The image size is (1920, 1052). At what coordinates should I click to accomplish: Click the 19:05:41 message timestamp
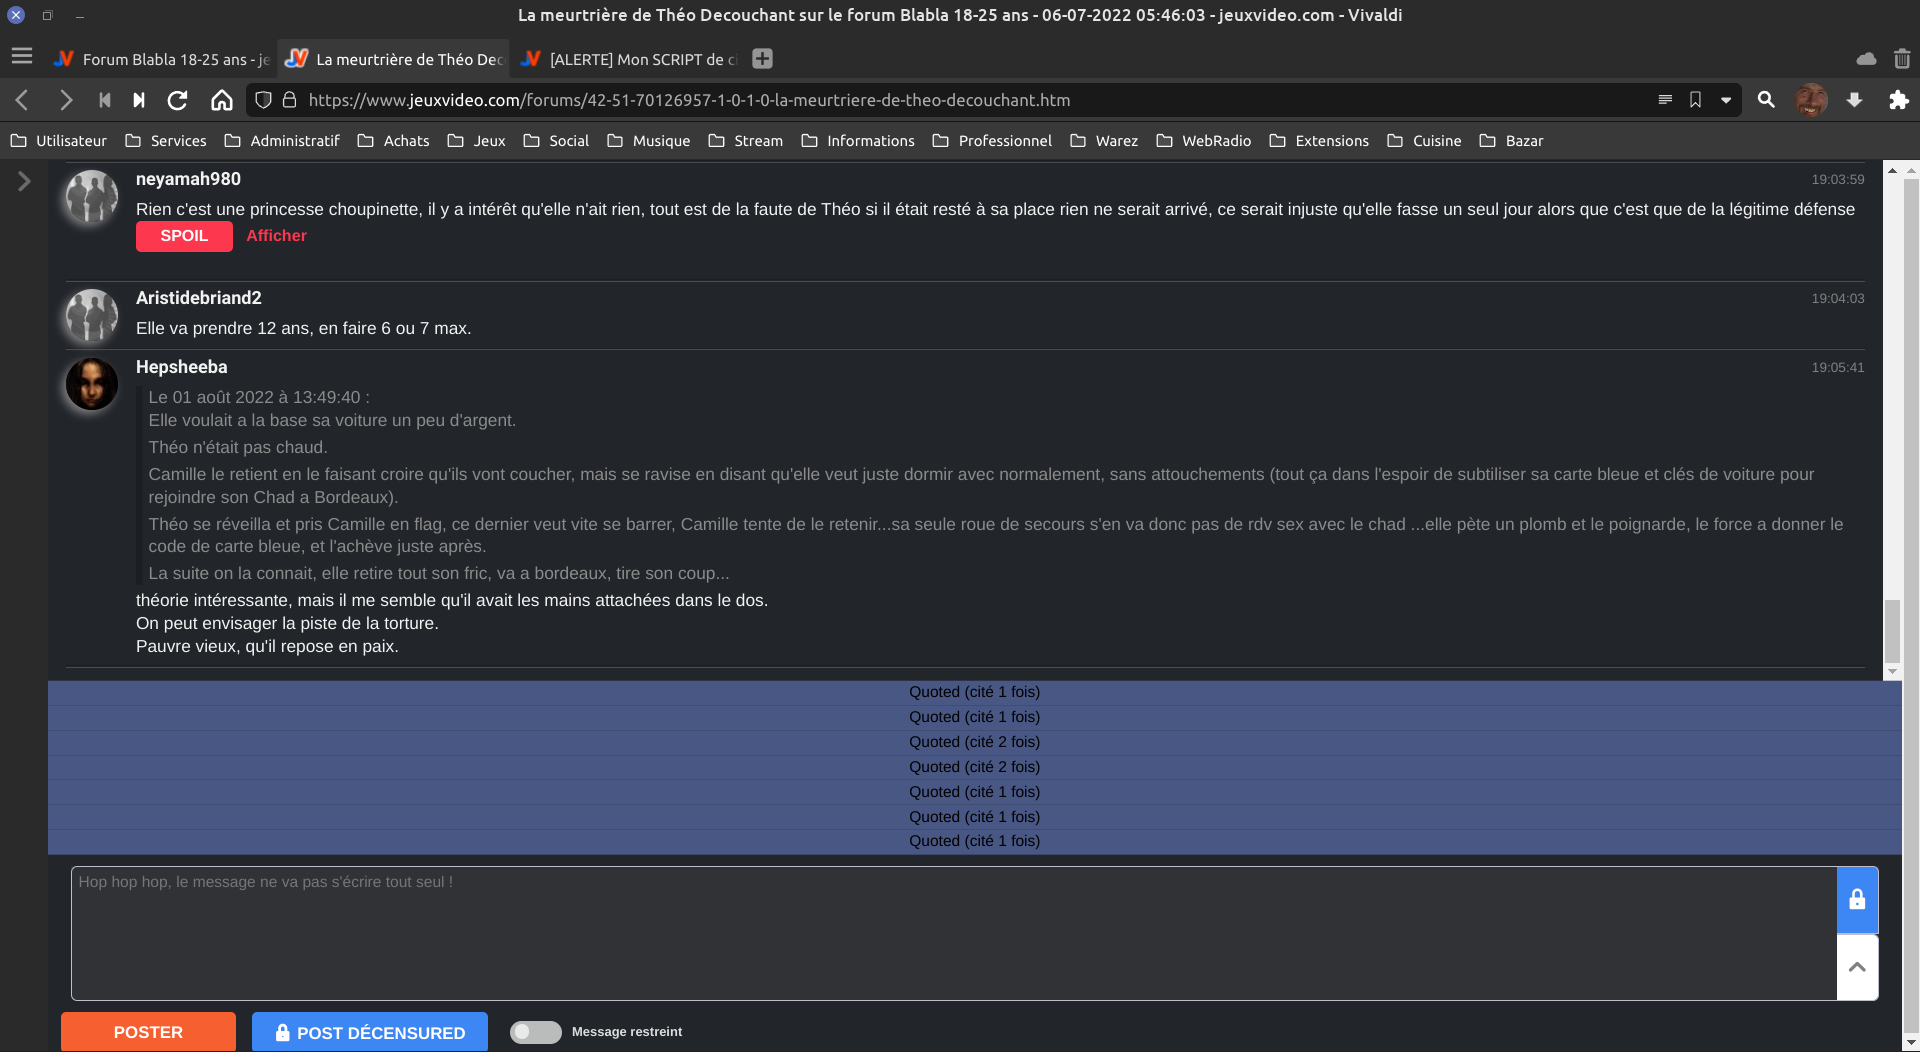tap(1838, 368)
